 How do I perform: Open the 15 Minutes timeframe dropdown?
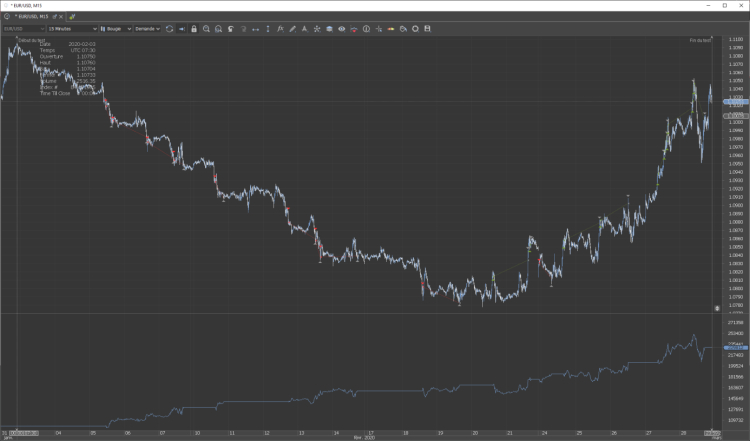pos(72,29)
